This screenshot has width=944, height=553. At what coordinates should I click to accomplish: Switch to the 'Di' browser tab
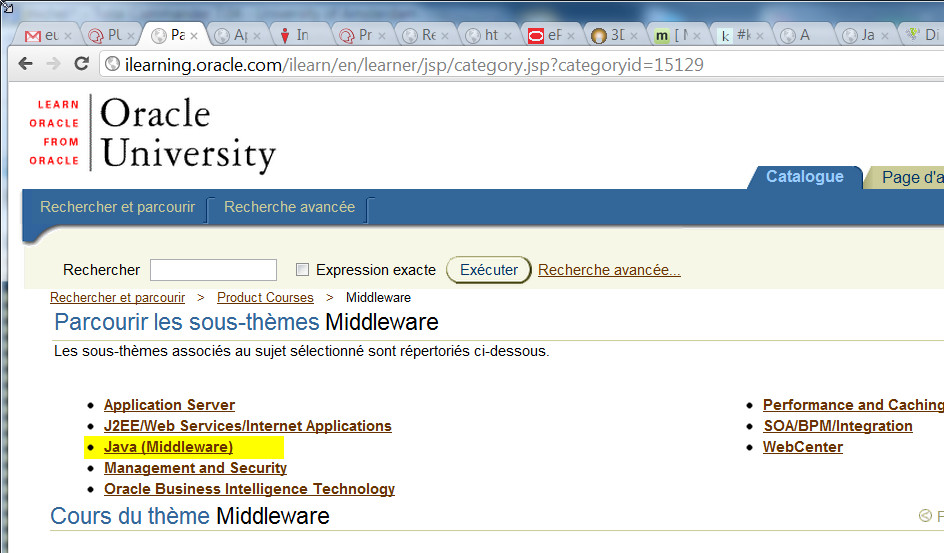pos(924,36)
